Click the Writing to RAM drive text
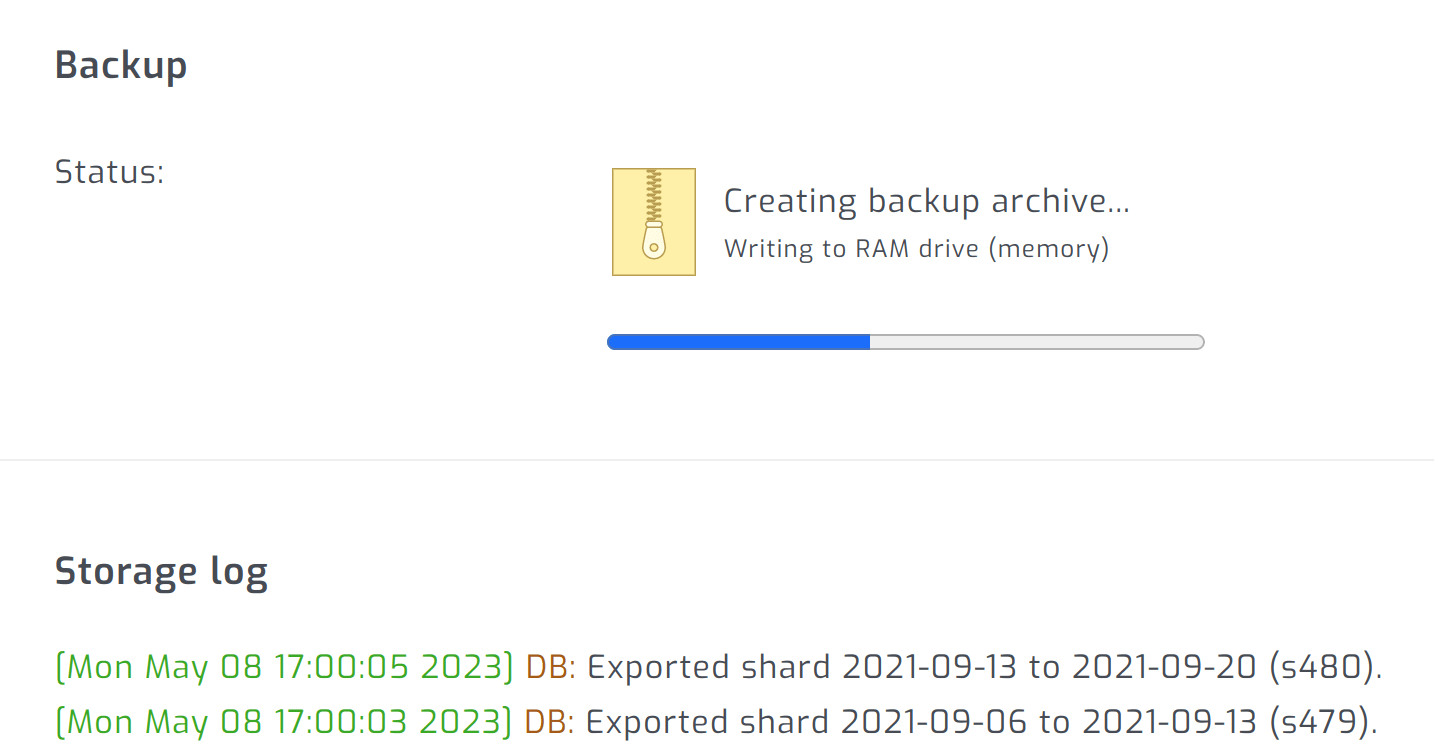Viewport: 1434px width, 754px height. [914, 247]
